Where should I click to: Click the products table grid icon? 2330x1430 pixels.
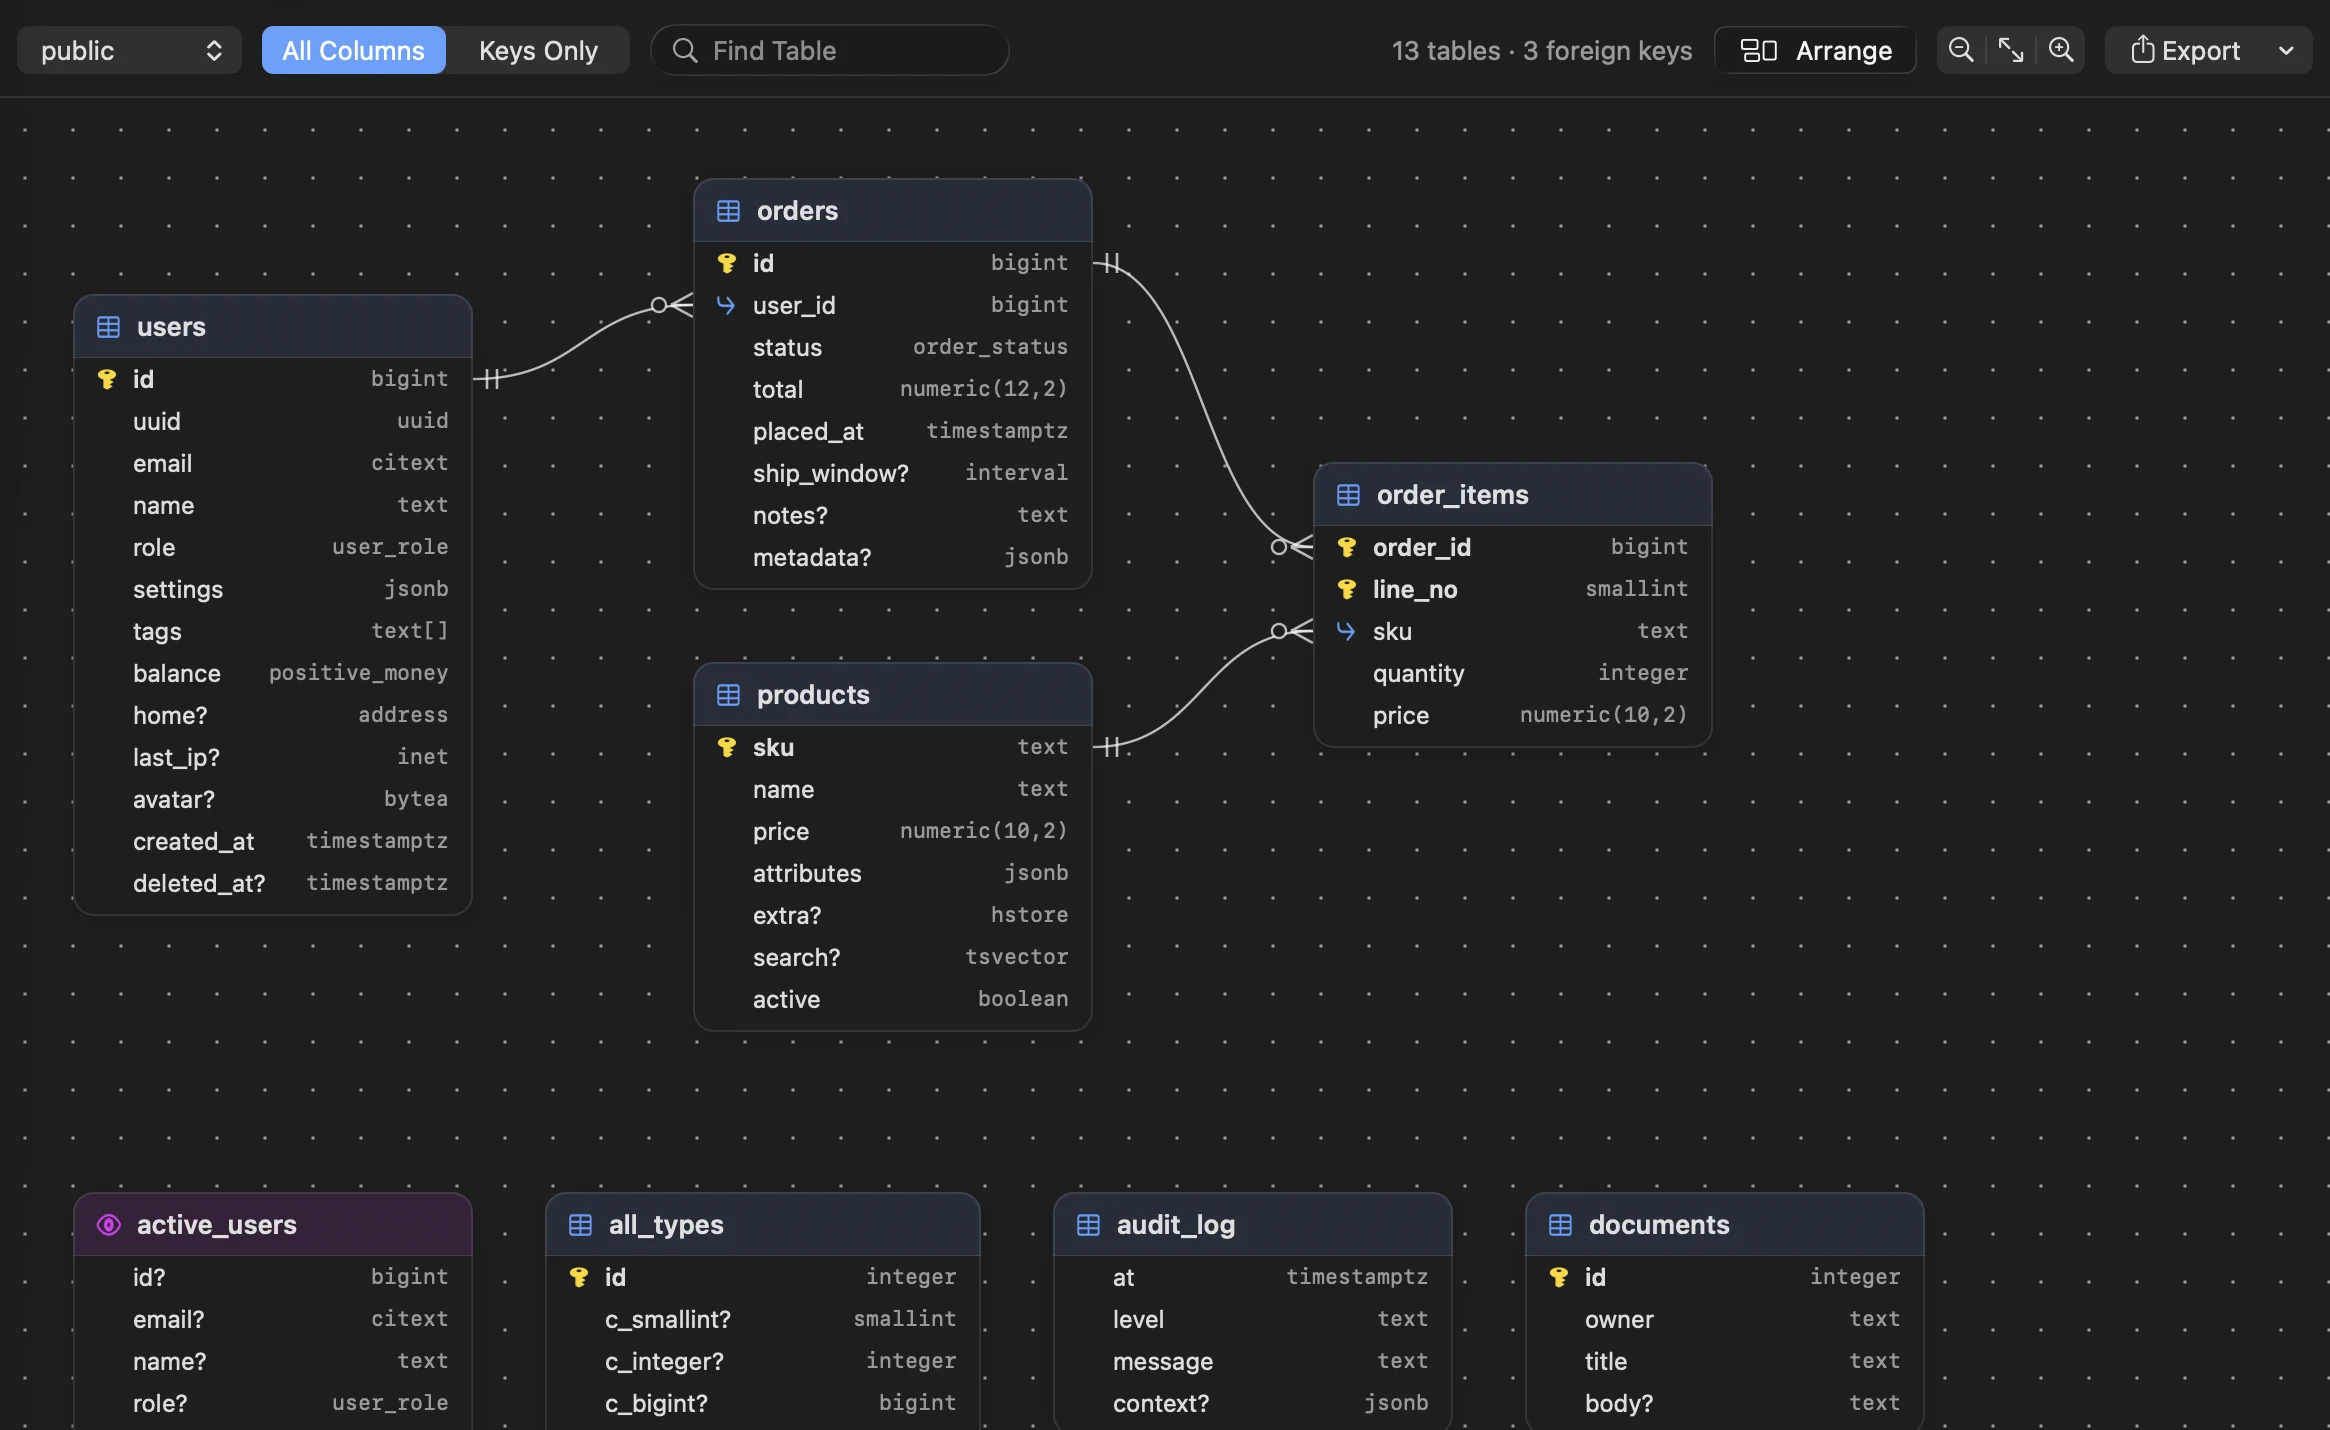(x=728, y=695)
